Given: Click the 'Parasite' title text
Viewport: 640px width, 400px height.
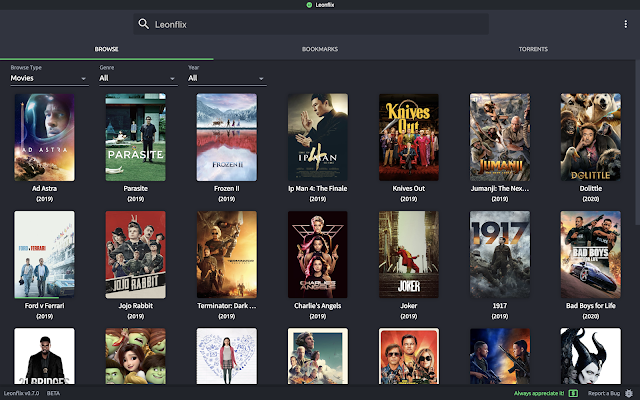Looking at the screenshot, I should point(136,189).
